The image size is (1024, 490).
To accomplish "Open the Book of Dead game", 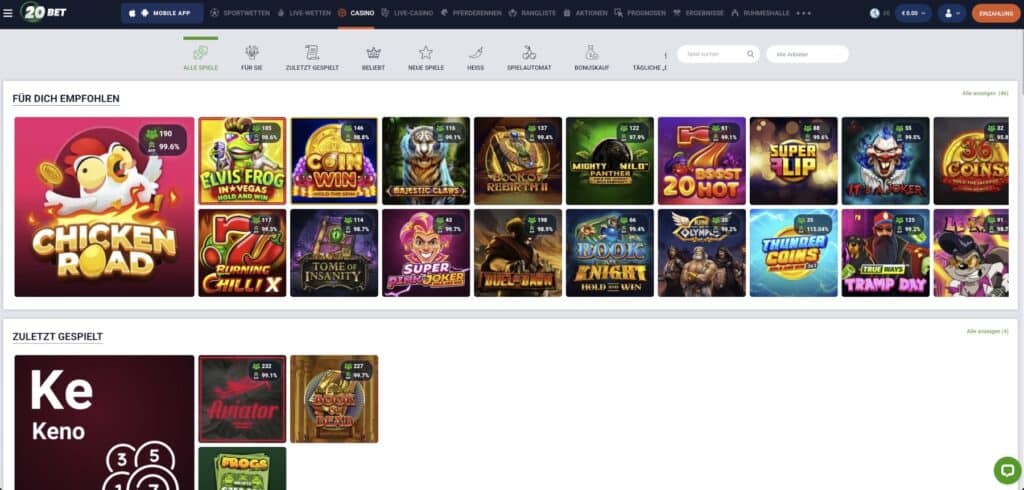I will pos(334,399).
